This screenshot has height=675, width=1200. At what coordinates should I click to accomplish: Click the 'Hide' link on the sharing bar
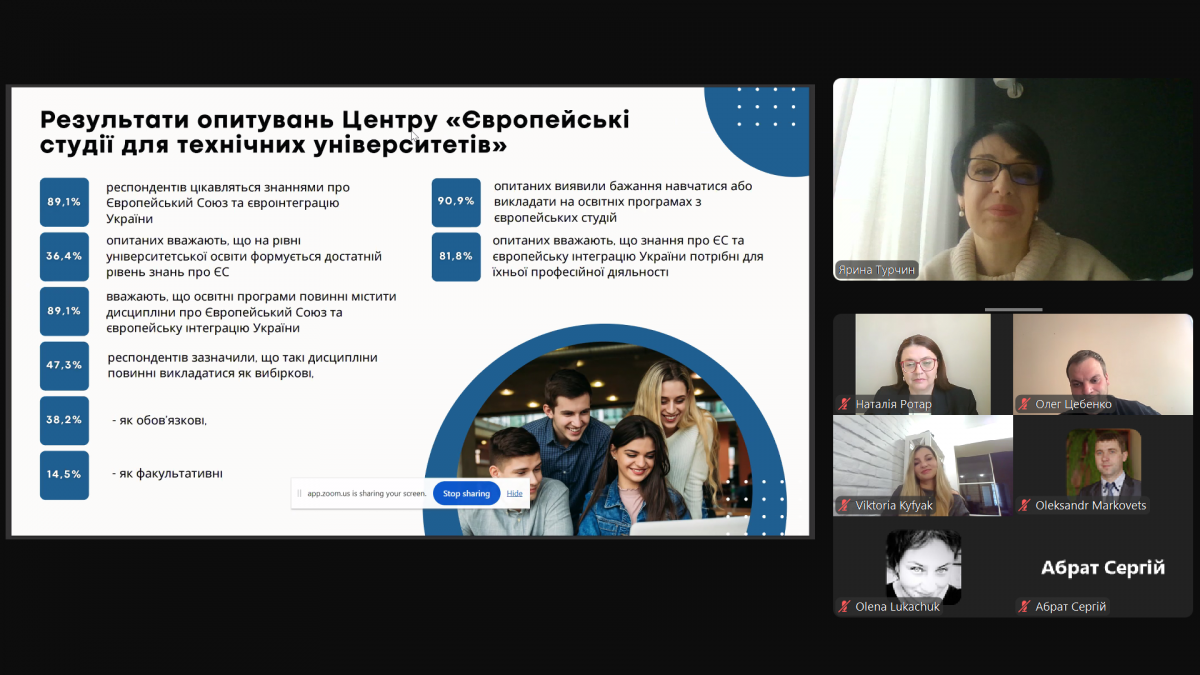pyautogui.click(x=514, y=493)
